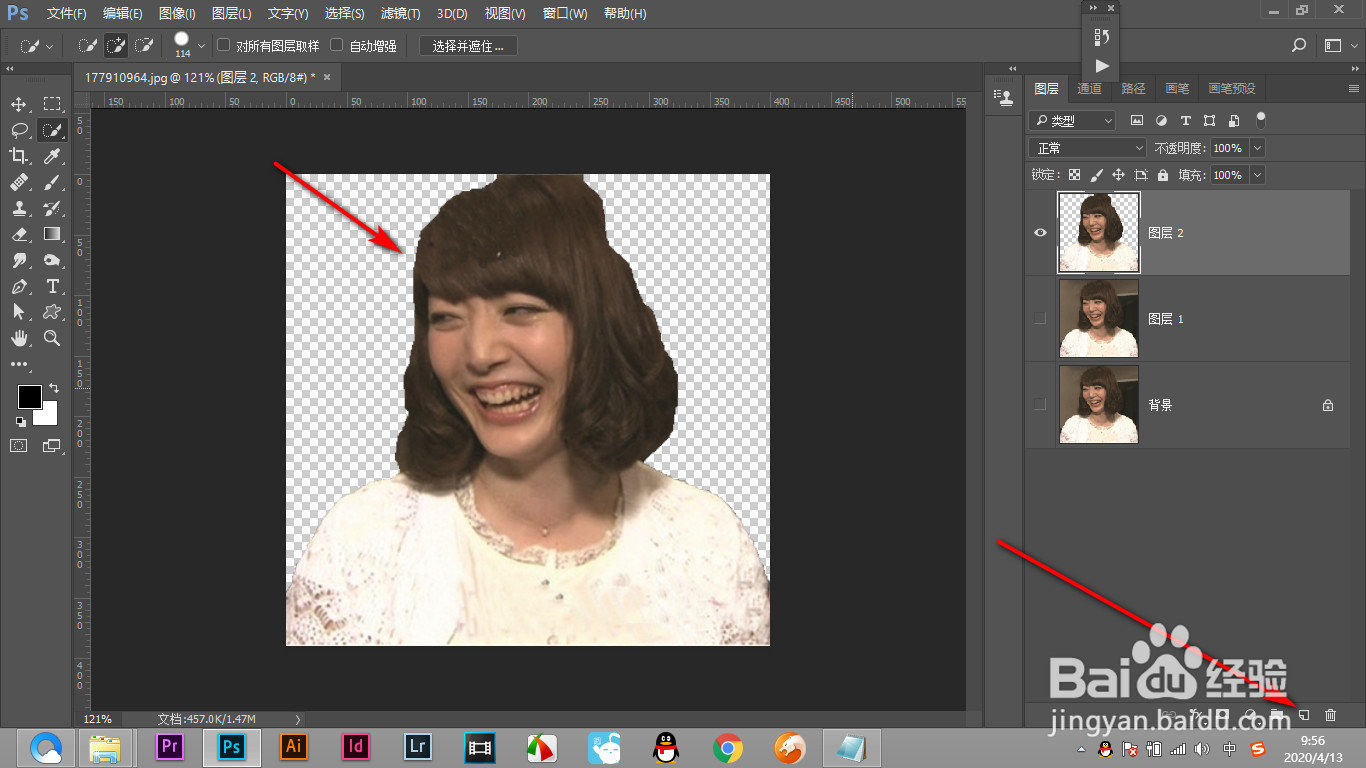The width and height of the screenshot is (1366, 768).
Task: Filter layers by adjustment type
Action: pos(1161,120)
